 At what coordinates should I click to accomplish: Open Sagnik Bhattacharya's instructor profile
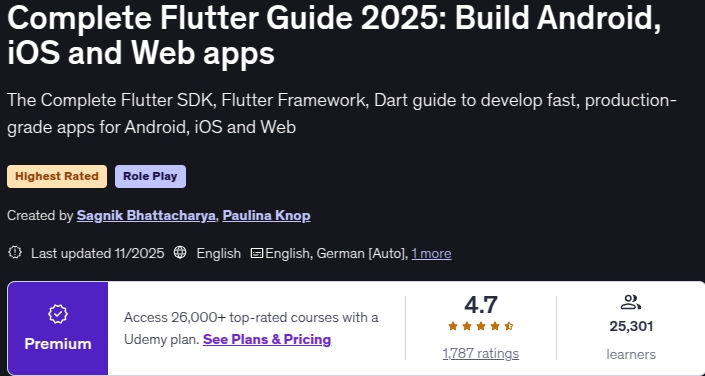pos(146,215)
